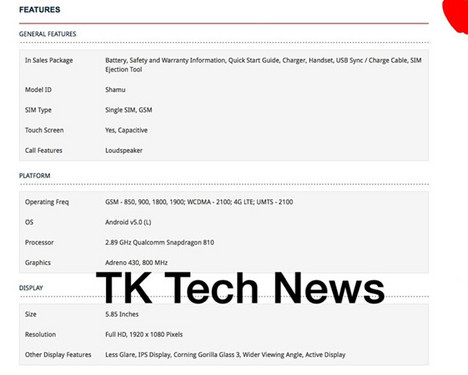Click the TK Tech News watermark

tap(240, 288)
